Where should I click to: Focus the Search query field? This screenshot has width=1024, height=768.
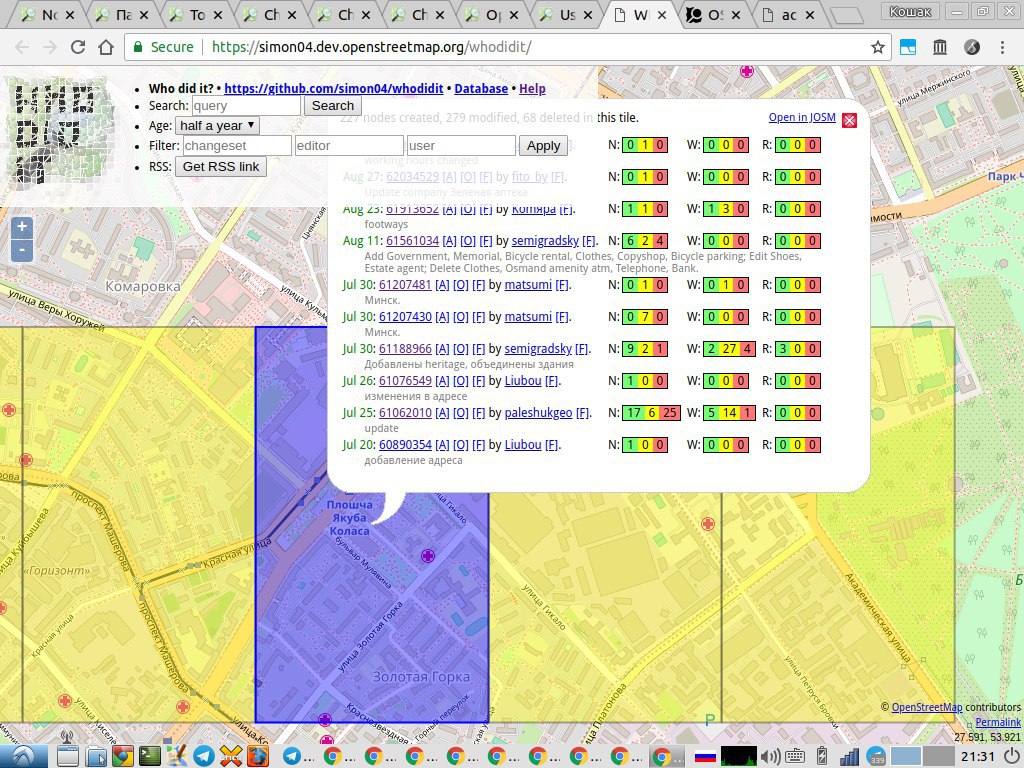[246, 106]
